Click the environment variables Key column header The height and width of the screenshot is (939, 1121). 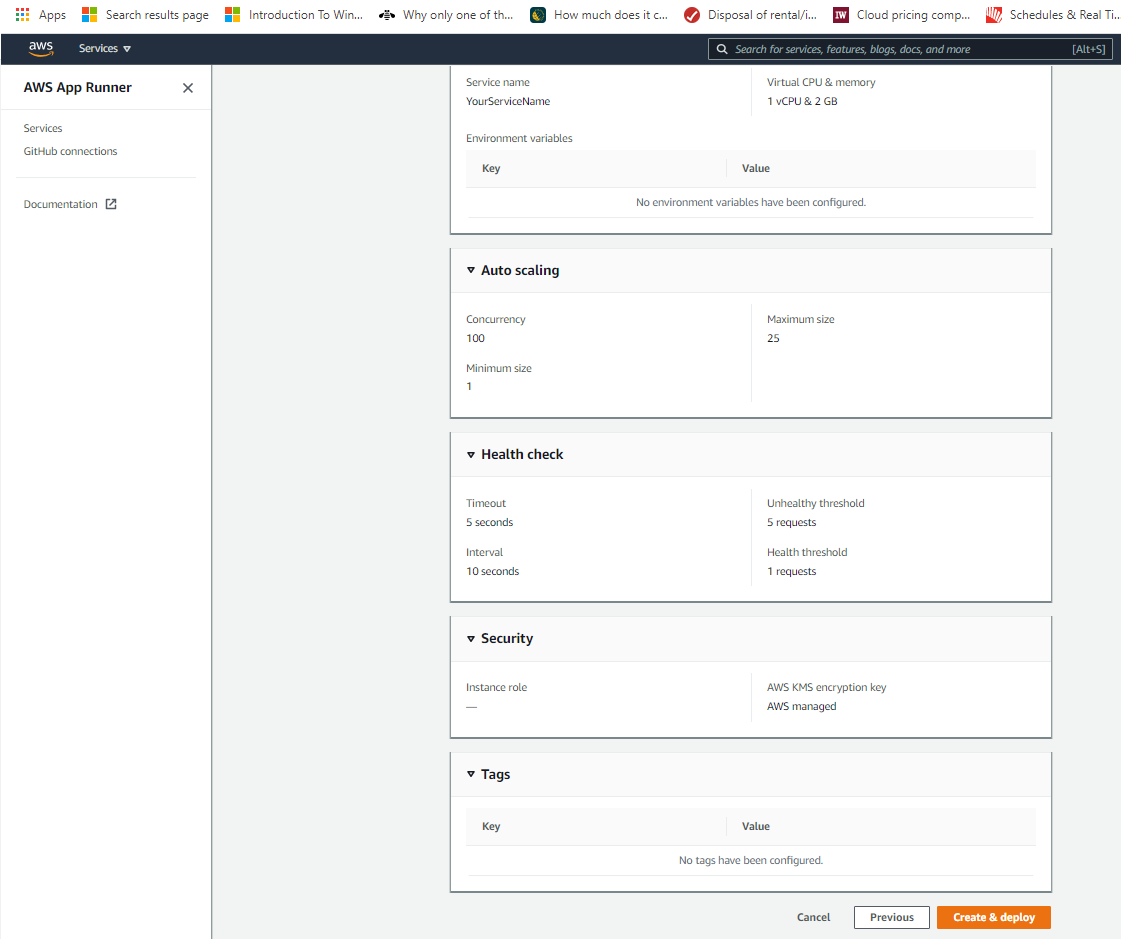point(491,169)
